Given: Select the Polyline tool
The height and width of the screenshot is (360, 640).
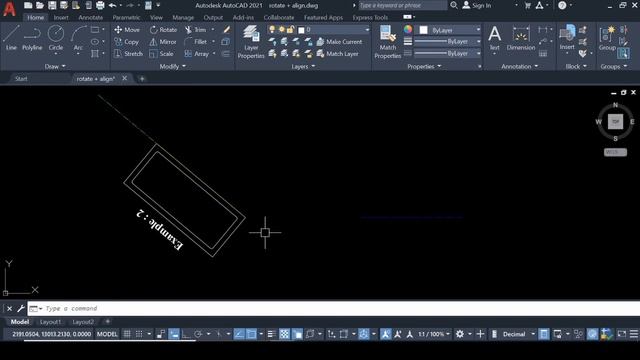Looking at the screenshot, I should tap(32, 38).
